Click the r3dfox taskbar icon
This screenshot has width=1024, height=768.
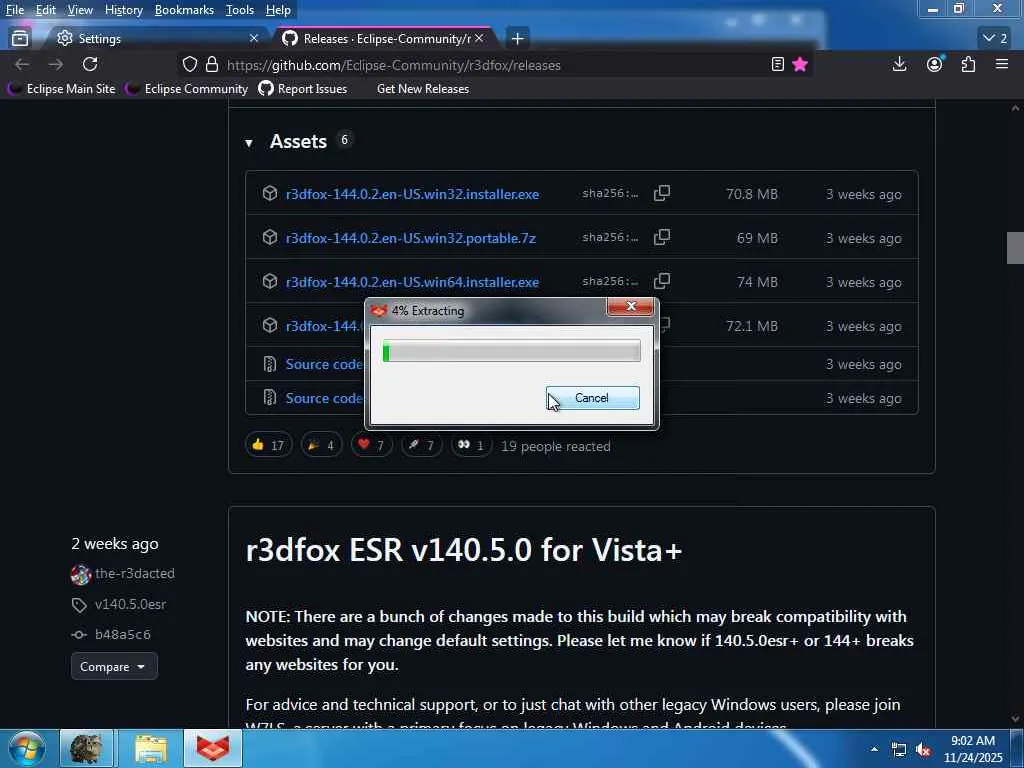(x=214, y=748)
